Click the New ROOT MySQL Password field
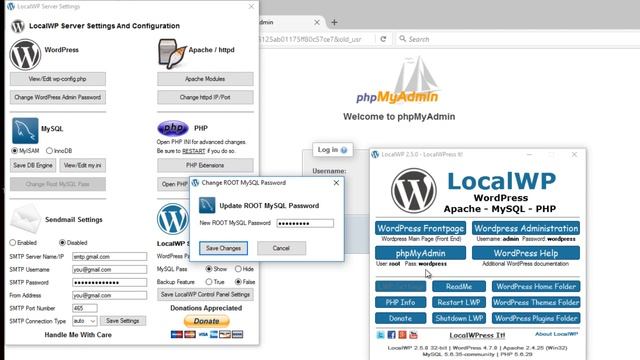 305,223
